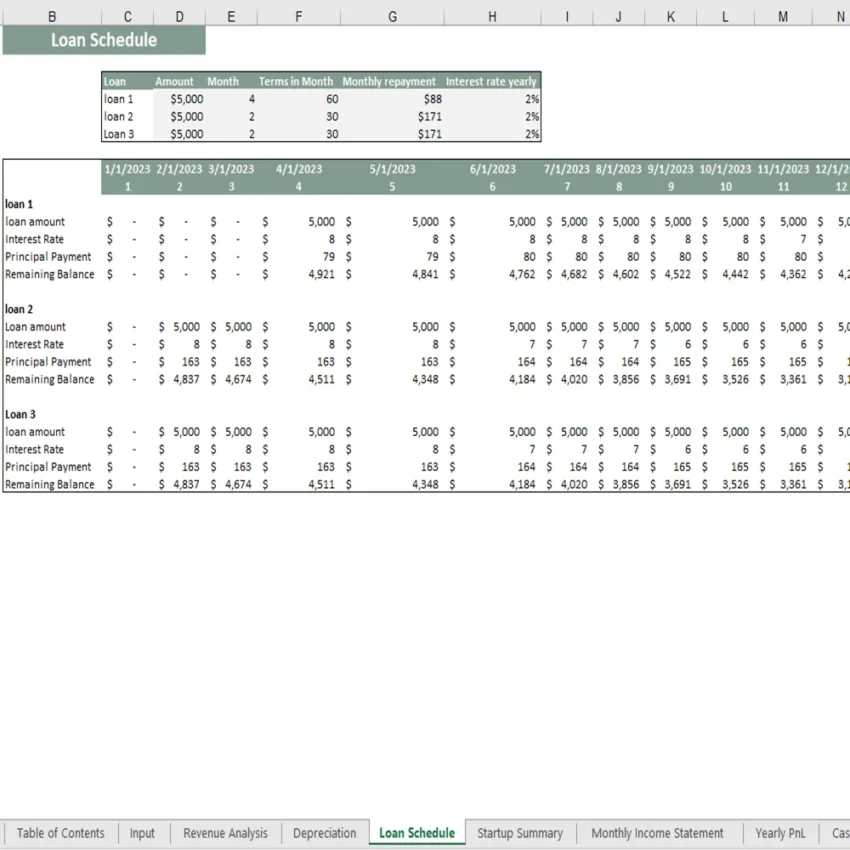This screenshot has height=850, width=850.
Task: Click the Loan Schedule title banner
Action: click(x=103, y=40)
